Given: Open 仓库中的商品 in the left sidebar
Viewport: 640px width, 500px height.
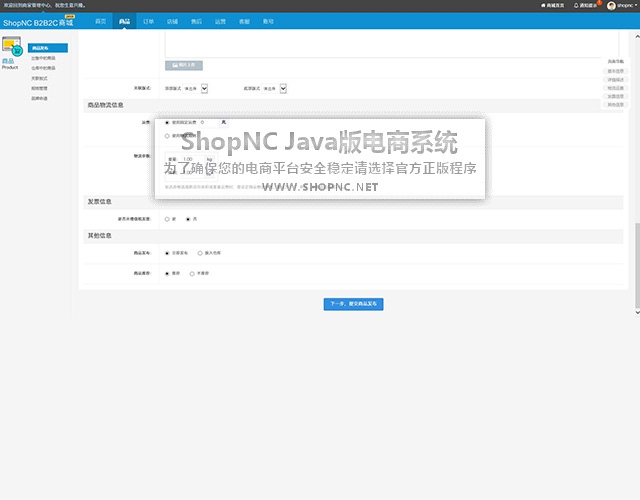Looking at the screenshot, I should tap(43, 68).
